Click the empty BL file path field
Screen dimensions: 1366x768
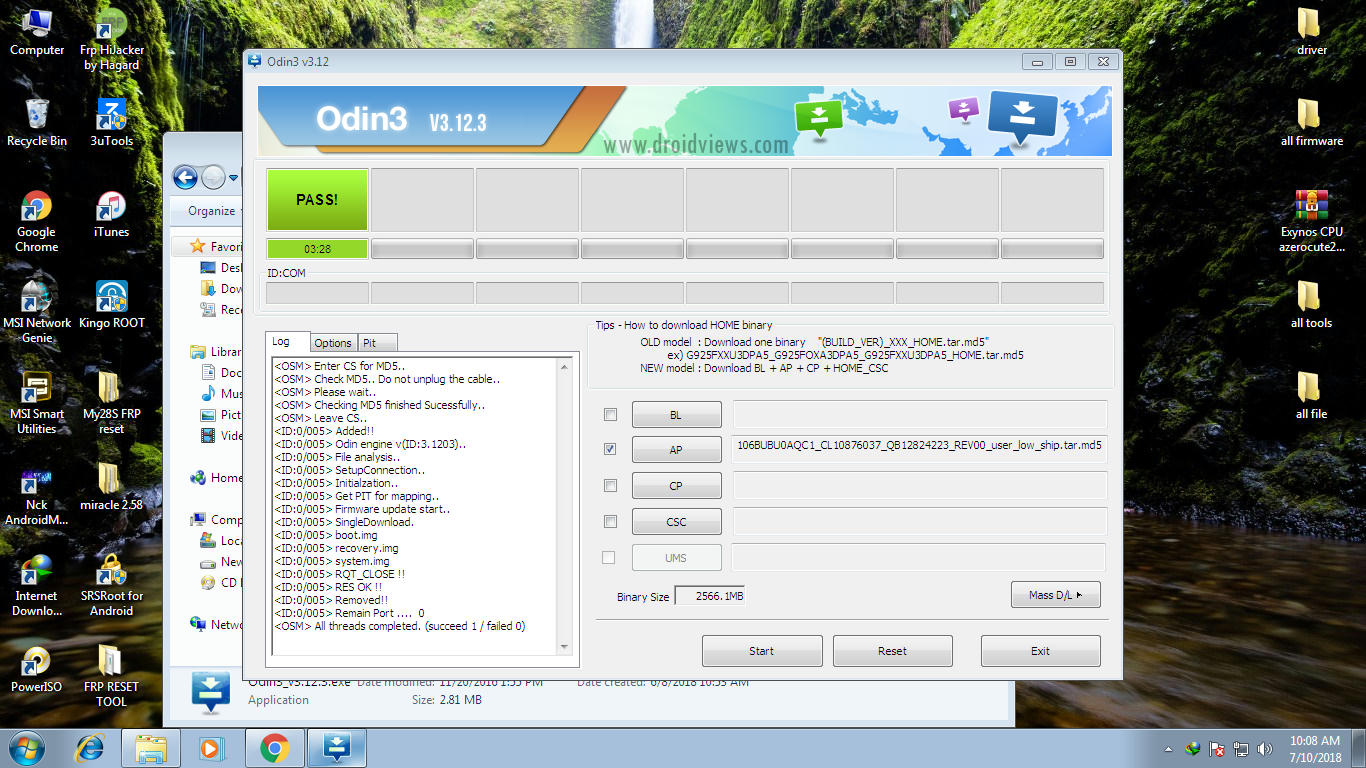tap(920, 414)
